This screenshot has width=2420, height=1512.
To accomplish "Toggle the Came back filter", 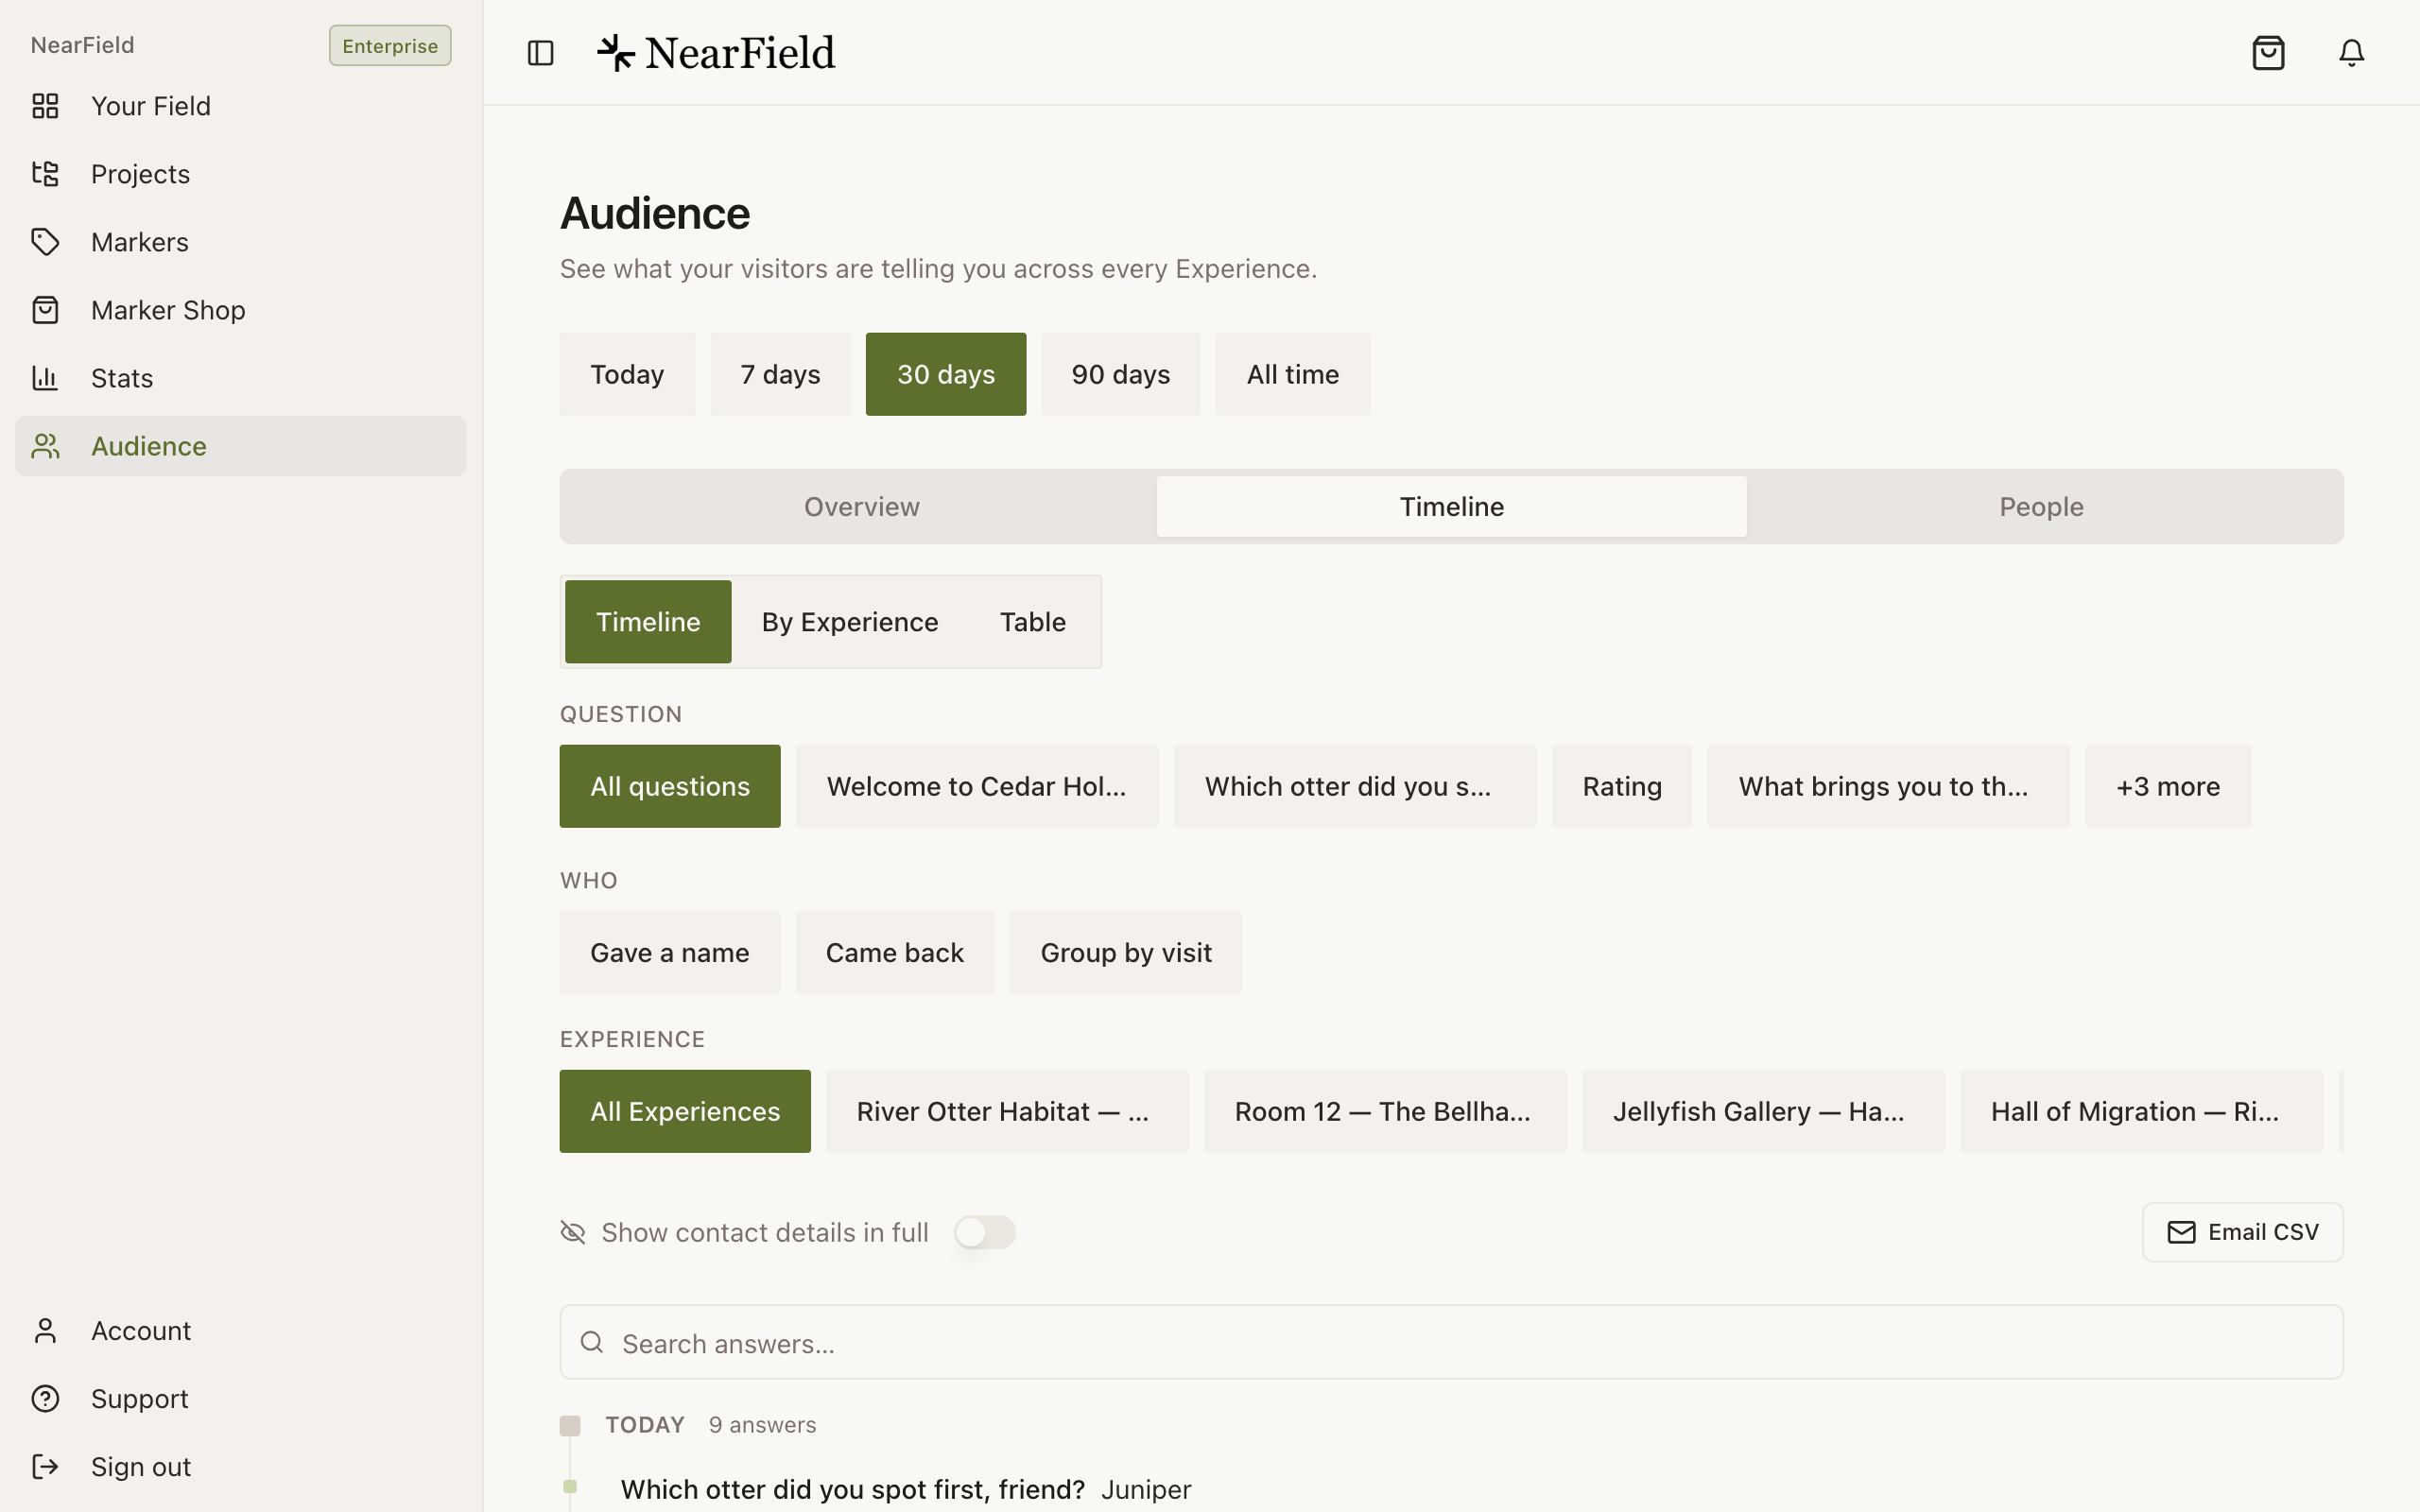I will coord(895,952).
